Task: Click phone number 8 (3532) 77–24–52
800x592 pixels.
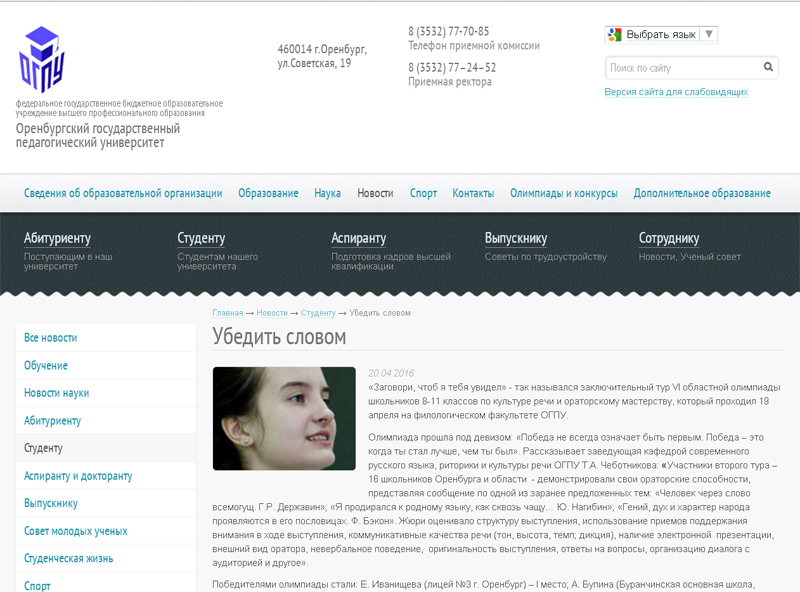Action: pyautogui.click(x=452, y=67)
